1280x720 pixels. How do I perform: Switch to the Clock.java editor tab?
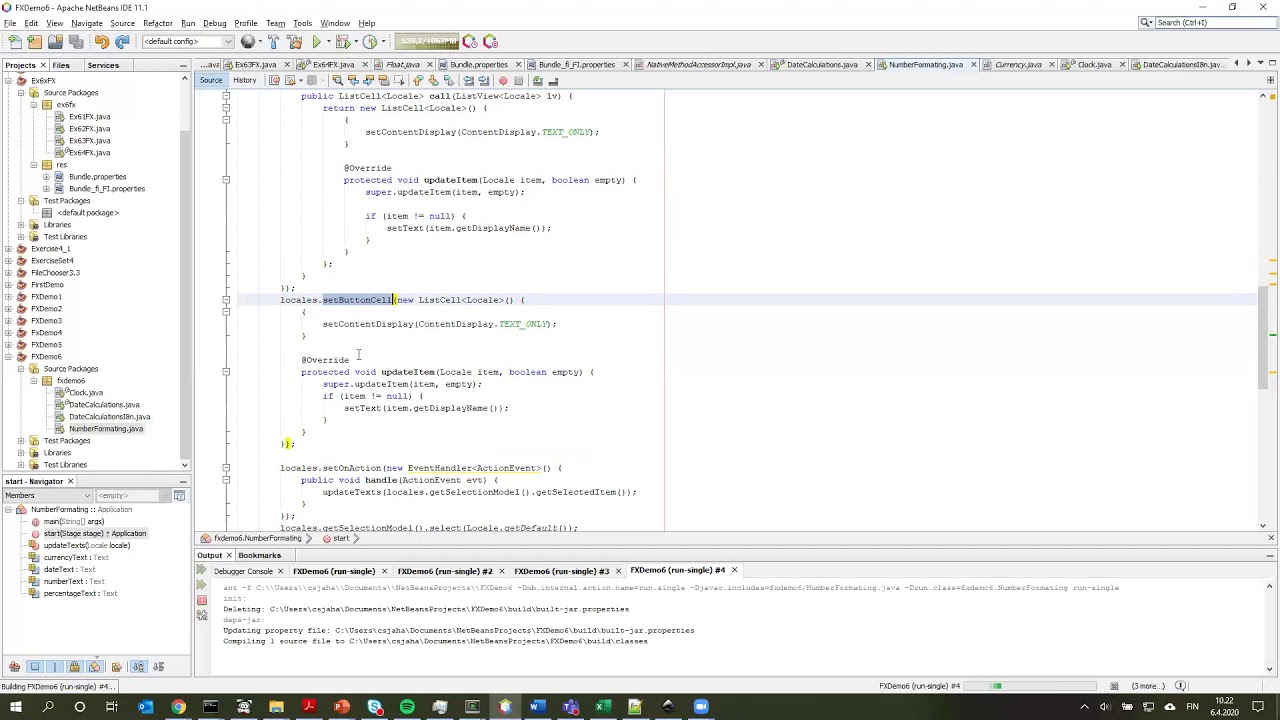1095,65
